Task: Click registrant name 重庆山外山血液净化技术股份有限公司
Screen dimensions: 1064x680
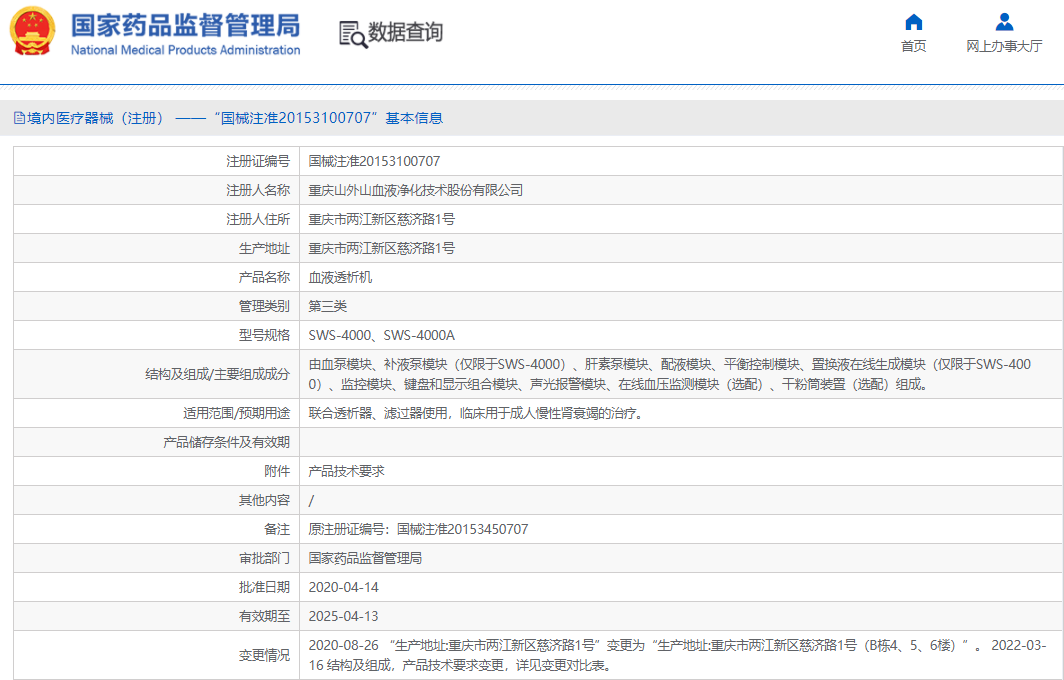Action: 415,190
